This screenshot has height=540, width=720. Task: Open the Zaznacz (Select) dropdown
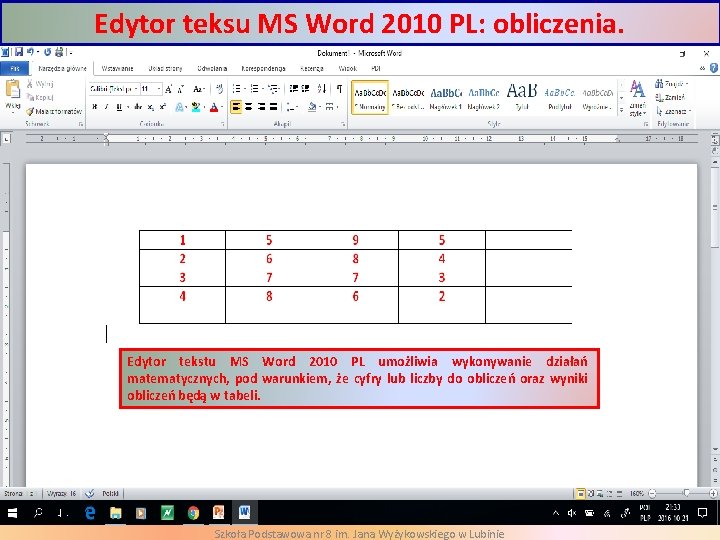coord(673,111)
